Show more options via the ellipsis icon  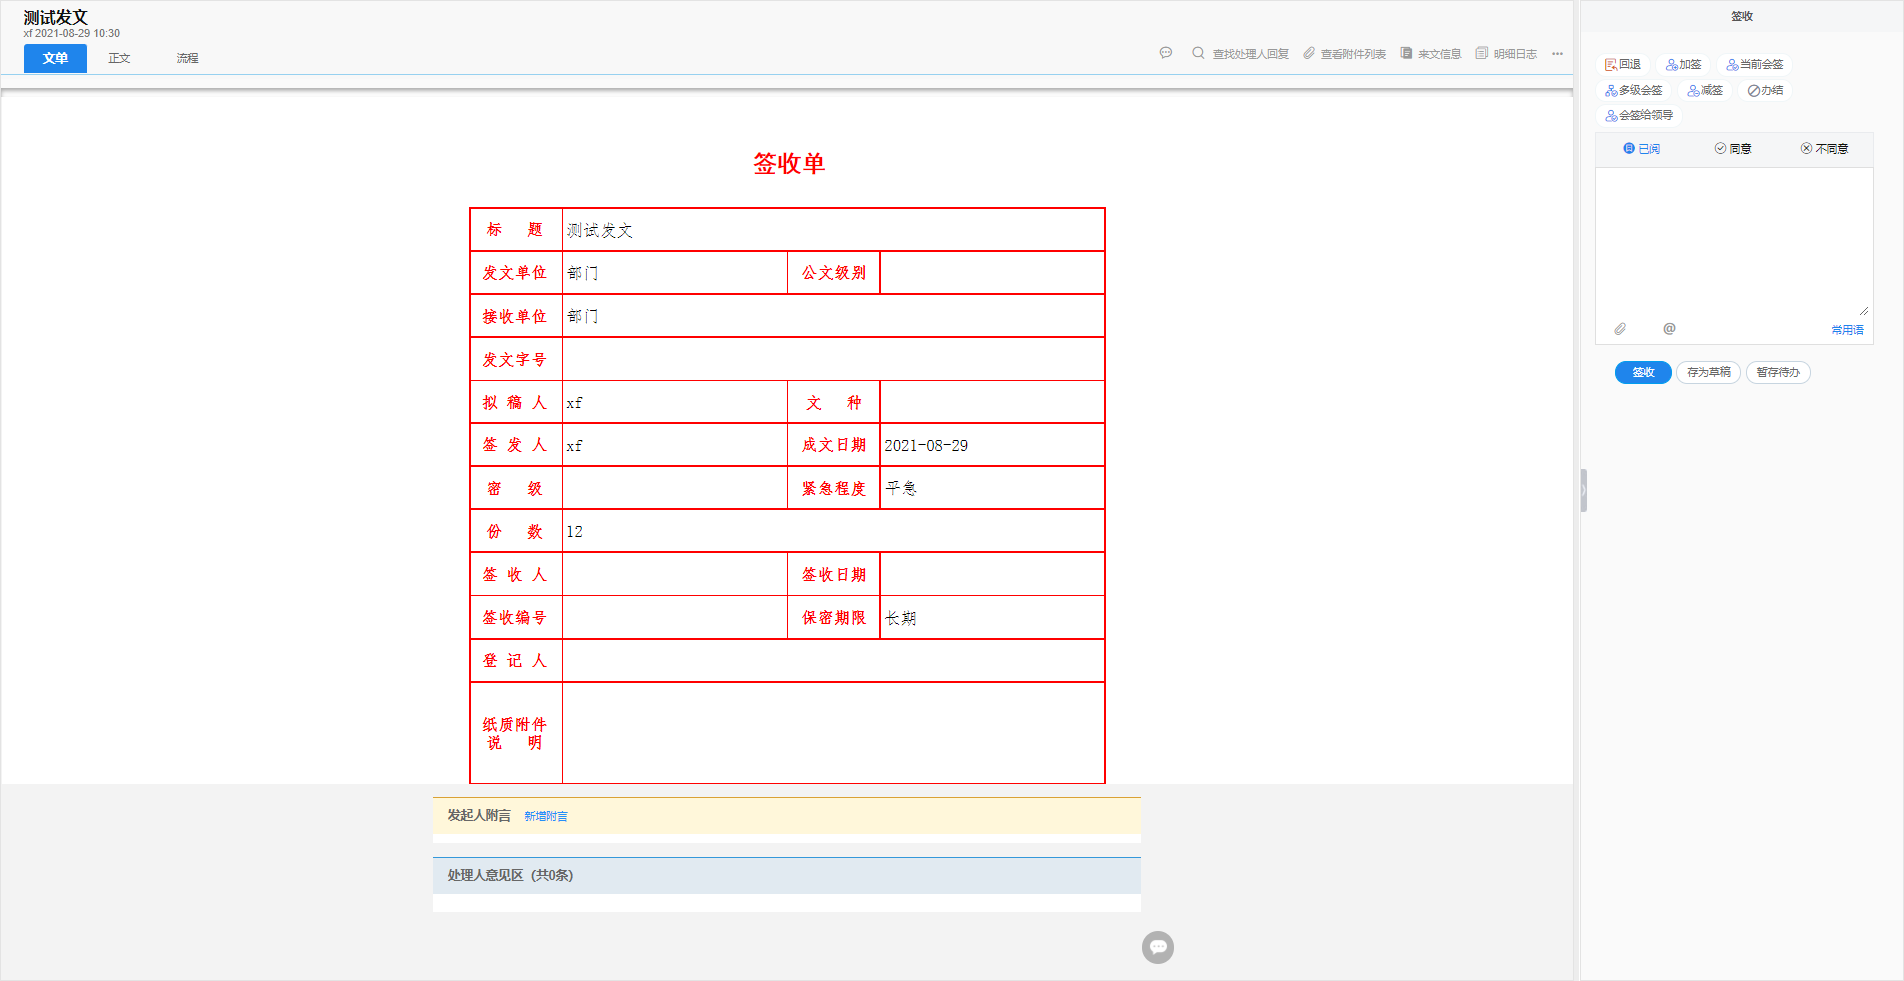1557,54
